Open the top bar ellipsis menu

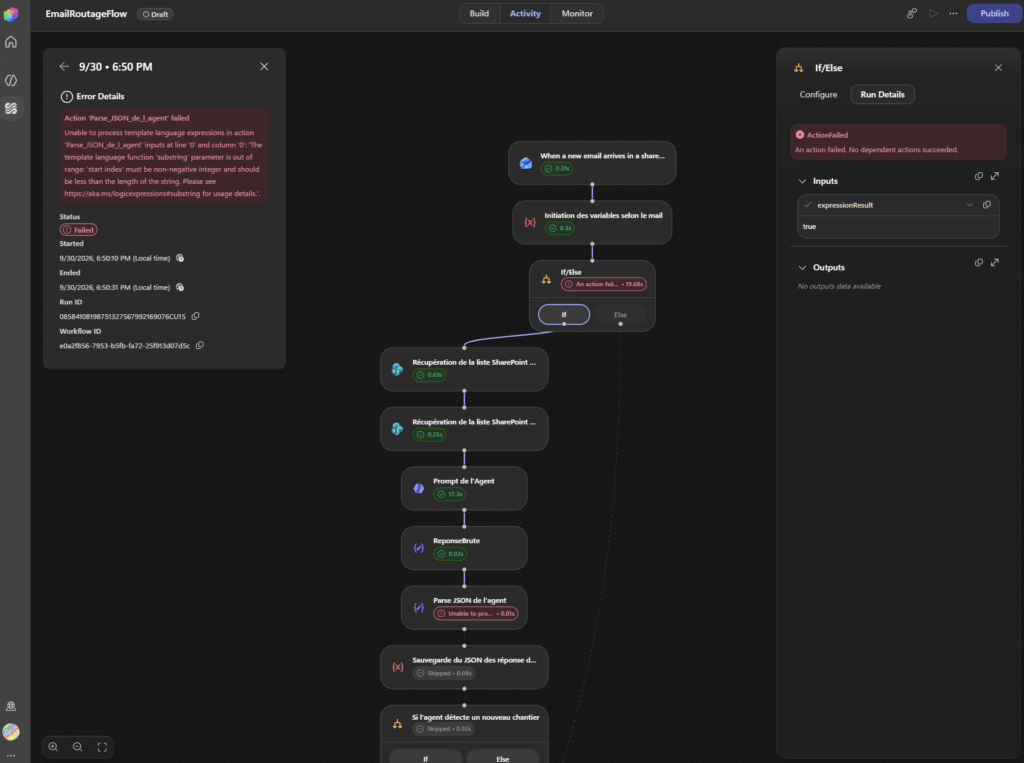953,14
